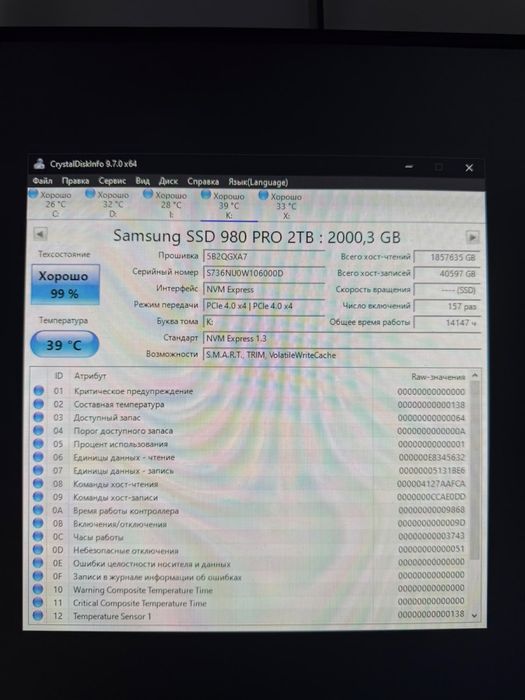The image size is (525, 700).
Task: Go to next disk with right arrow
Action: (472, 237)
